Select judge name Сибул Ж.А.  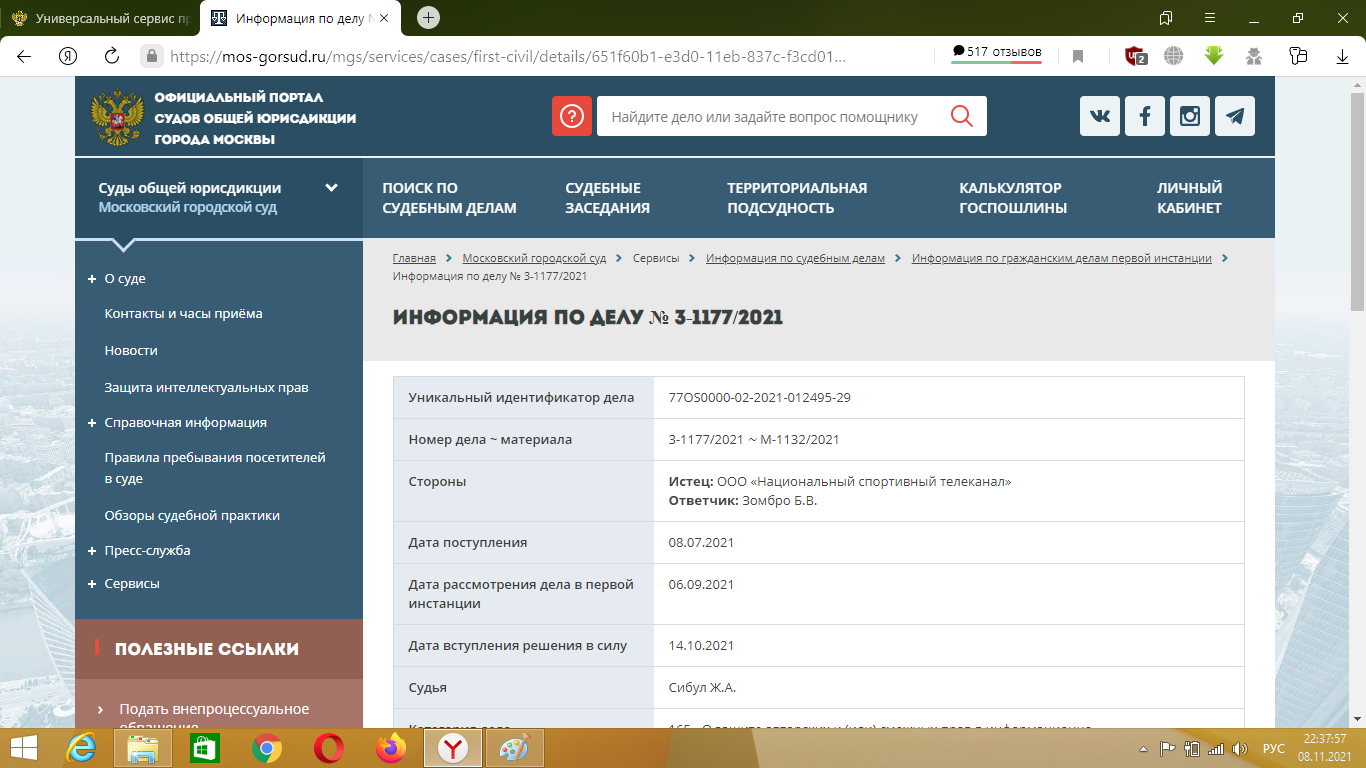pyautogui.click(x=702, y=687)
